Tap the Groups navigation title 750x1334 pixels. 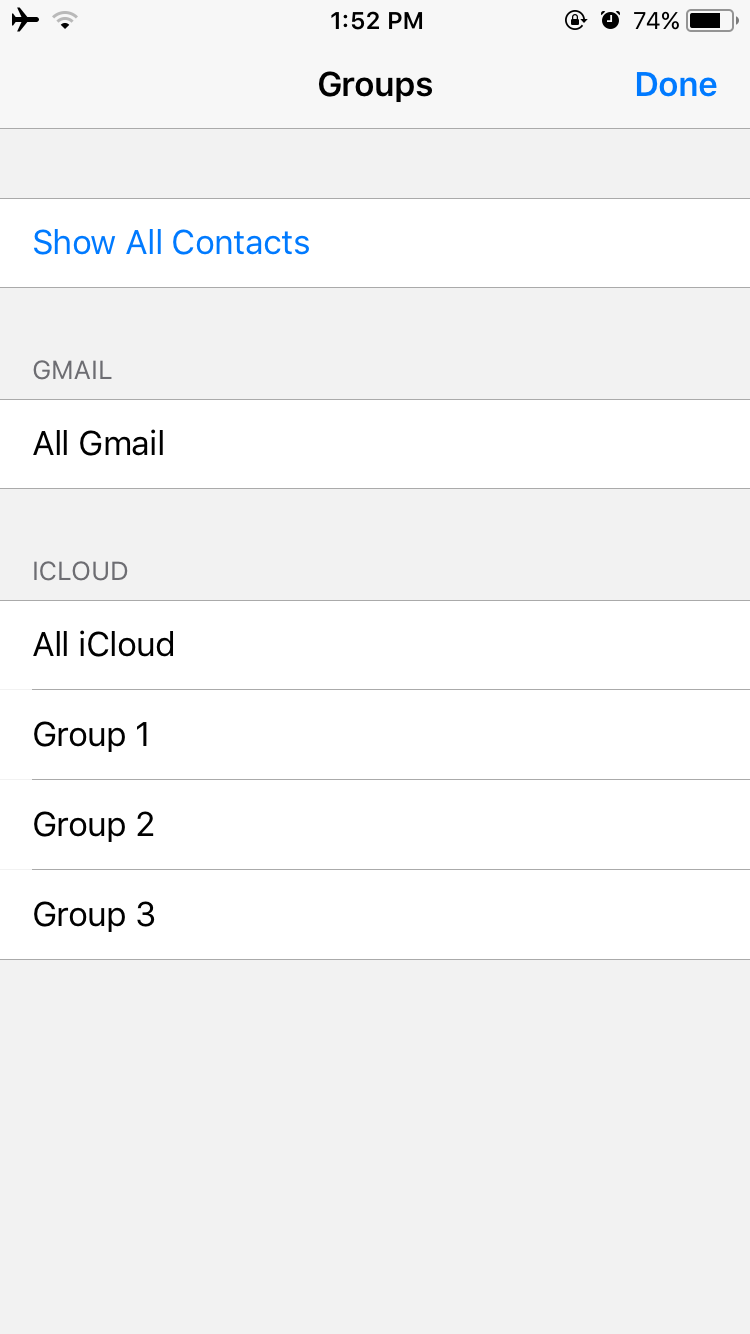[375, 85]
